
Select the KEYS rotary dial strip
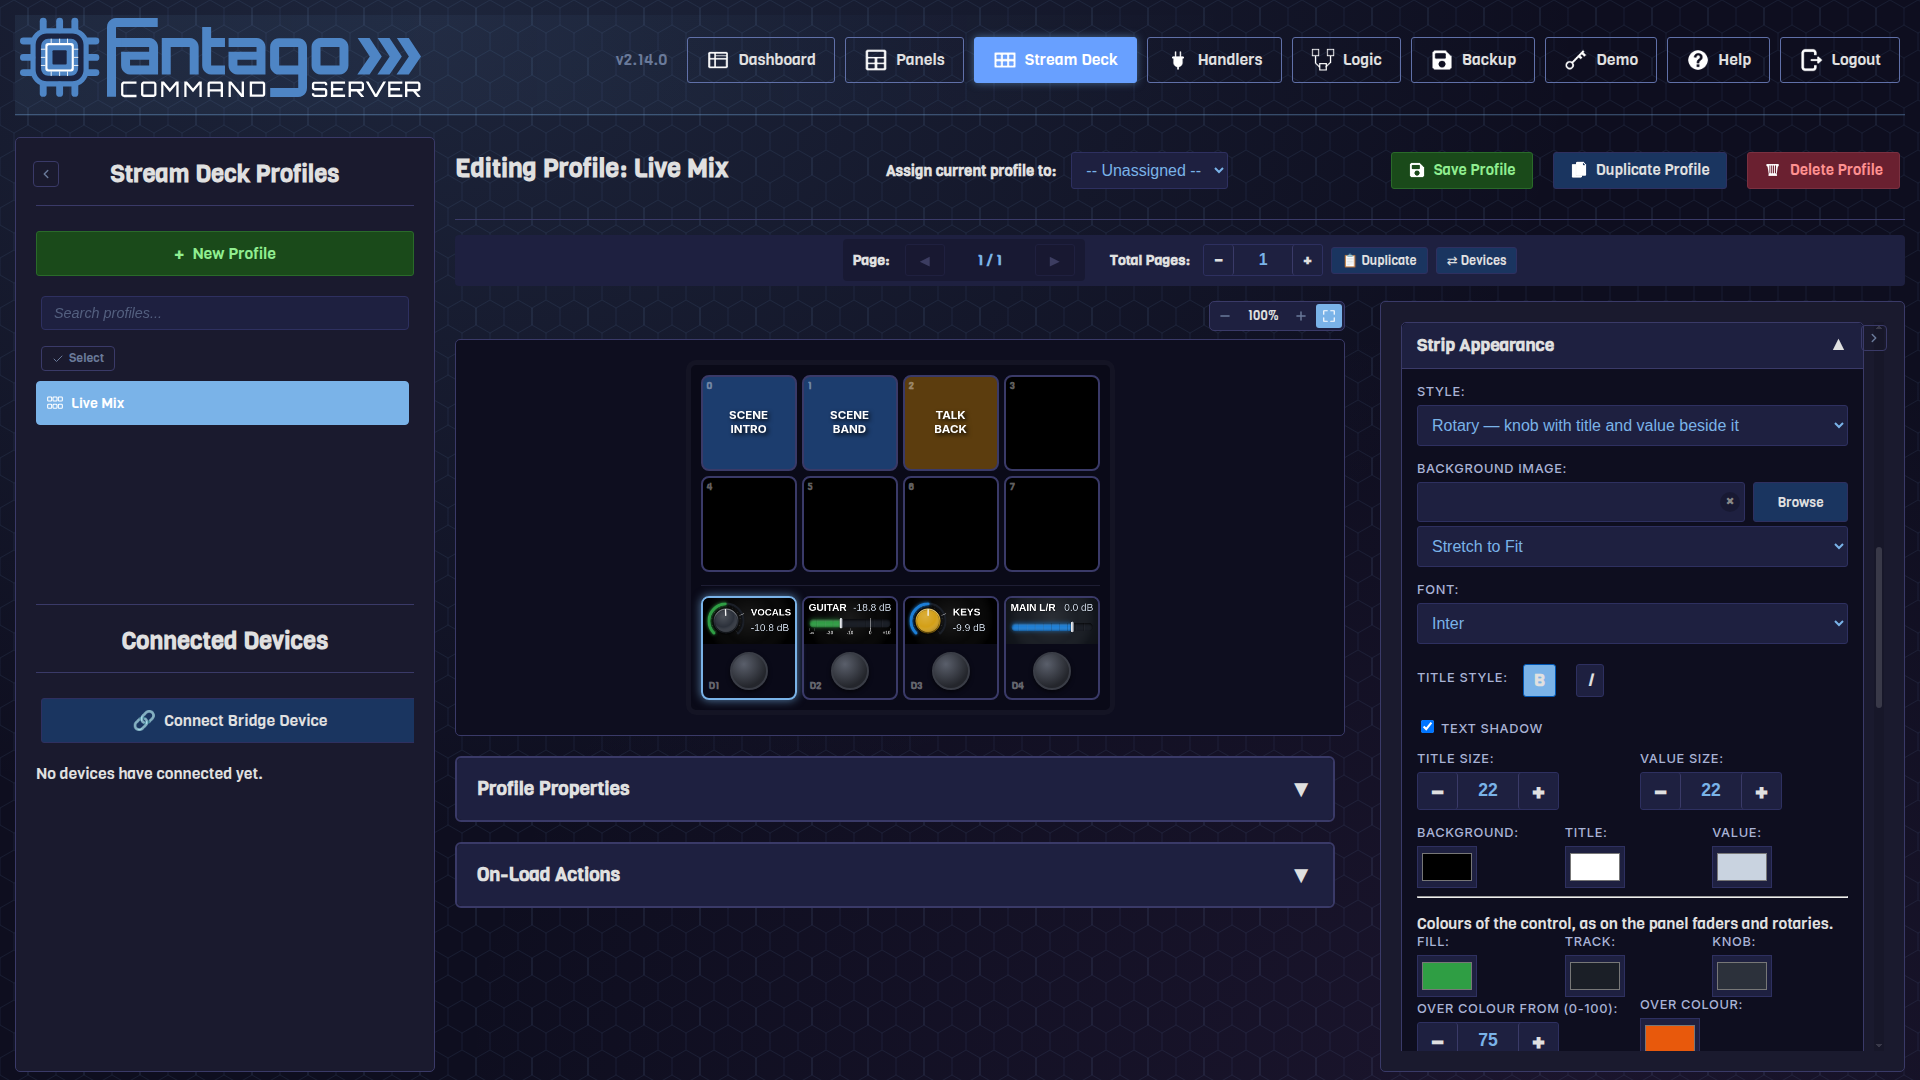[951, 648]
